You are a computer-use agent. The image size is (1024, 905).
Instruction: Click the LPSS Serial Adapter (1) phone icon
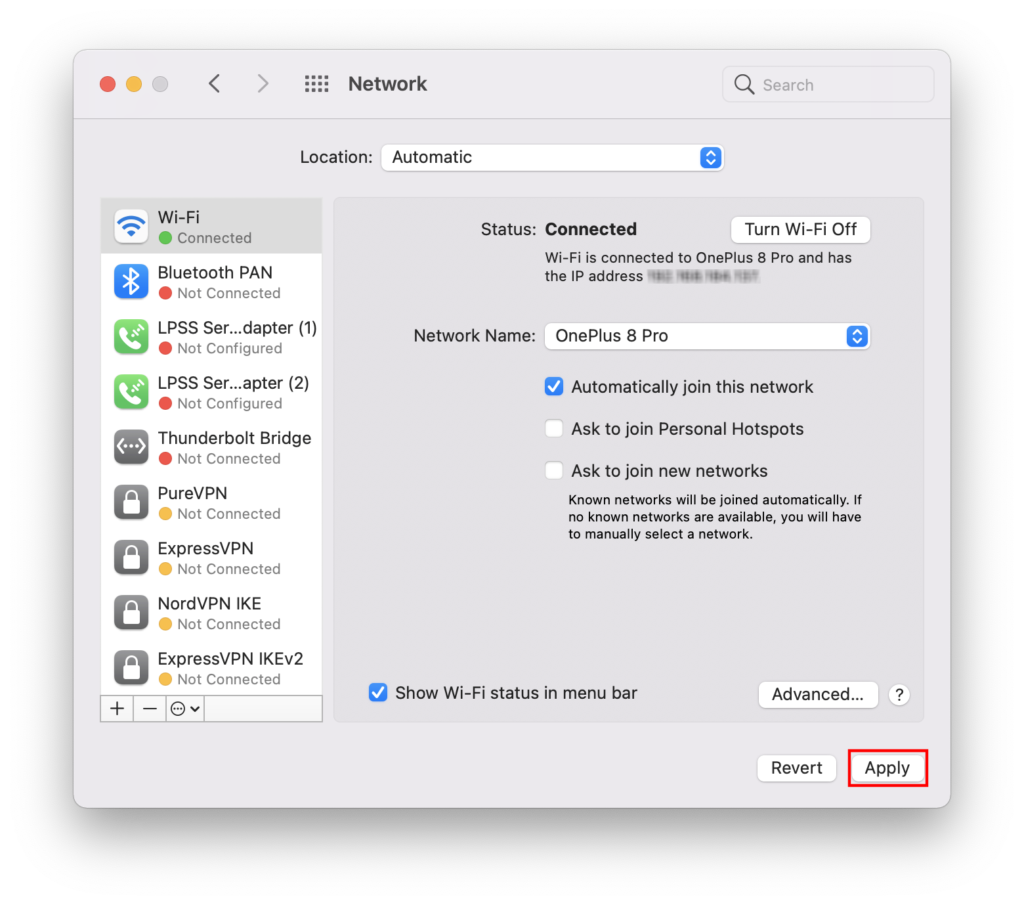[131, 337]
